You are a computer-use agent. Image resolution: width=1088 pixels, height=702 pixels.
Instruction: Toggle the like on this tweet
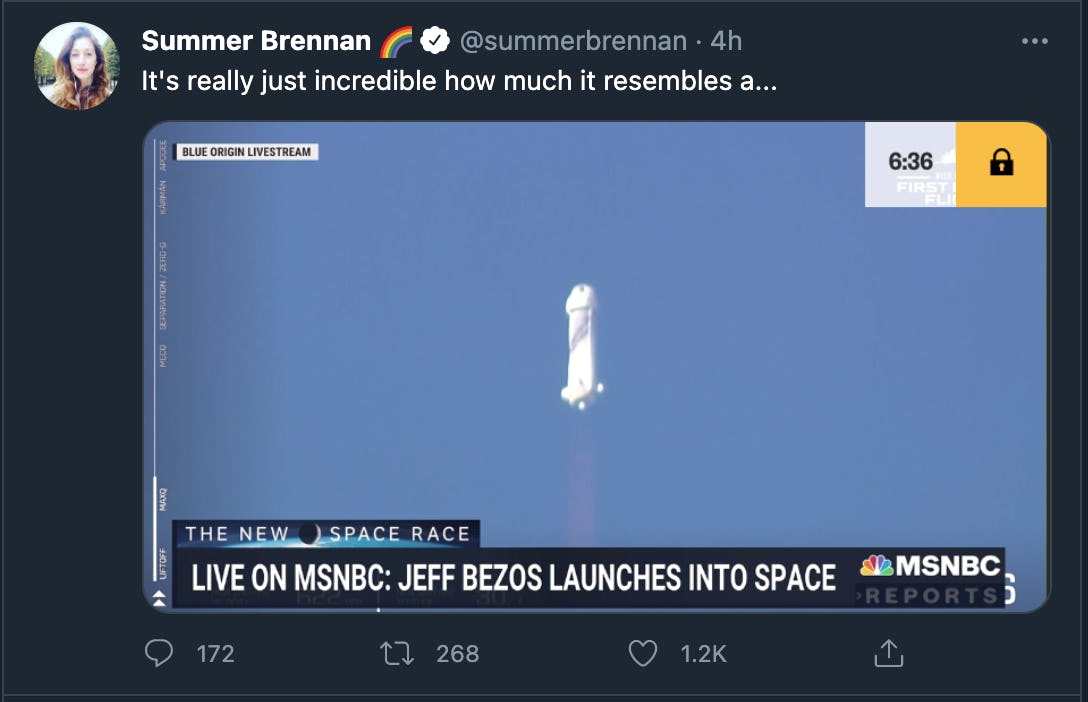click(x=643, y=653)
